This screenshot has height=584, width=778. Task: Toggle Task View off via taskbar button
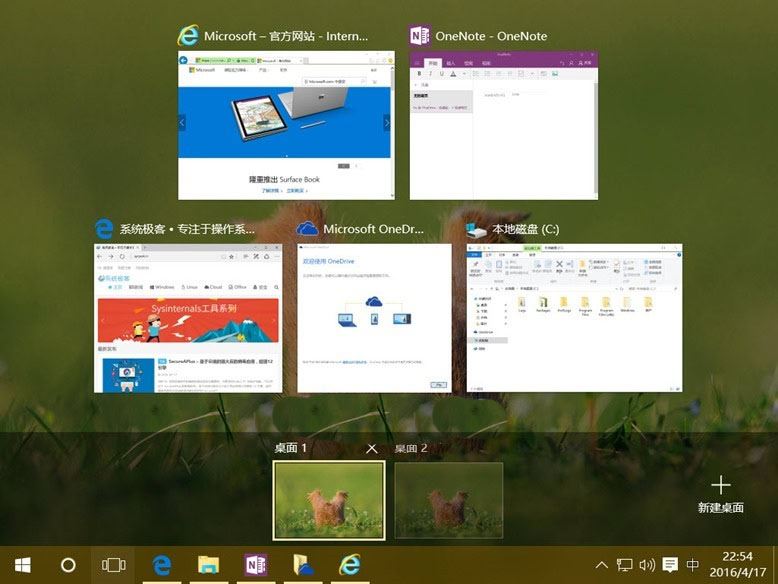coord(114,565)
